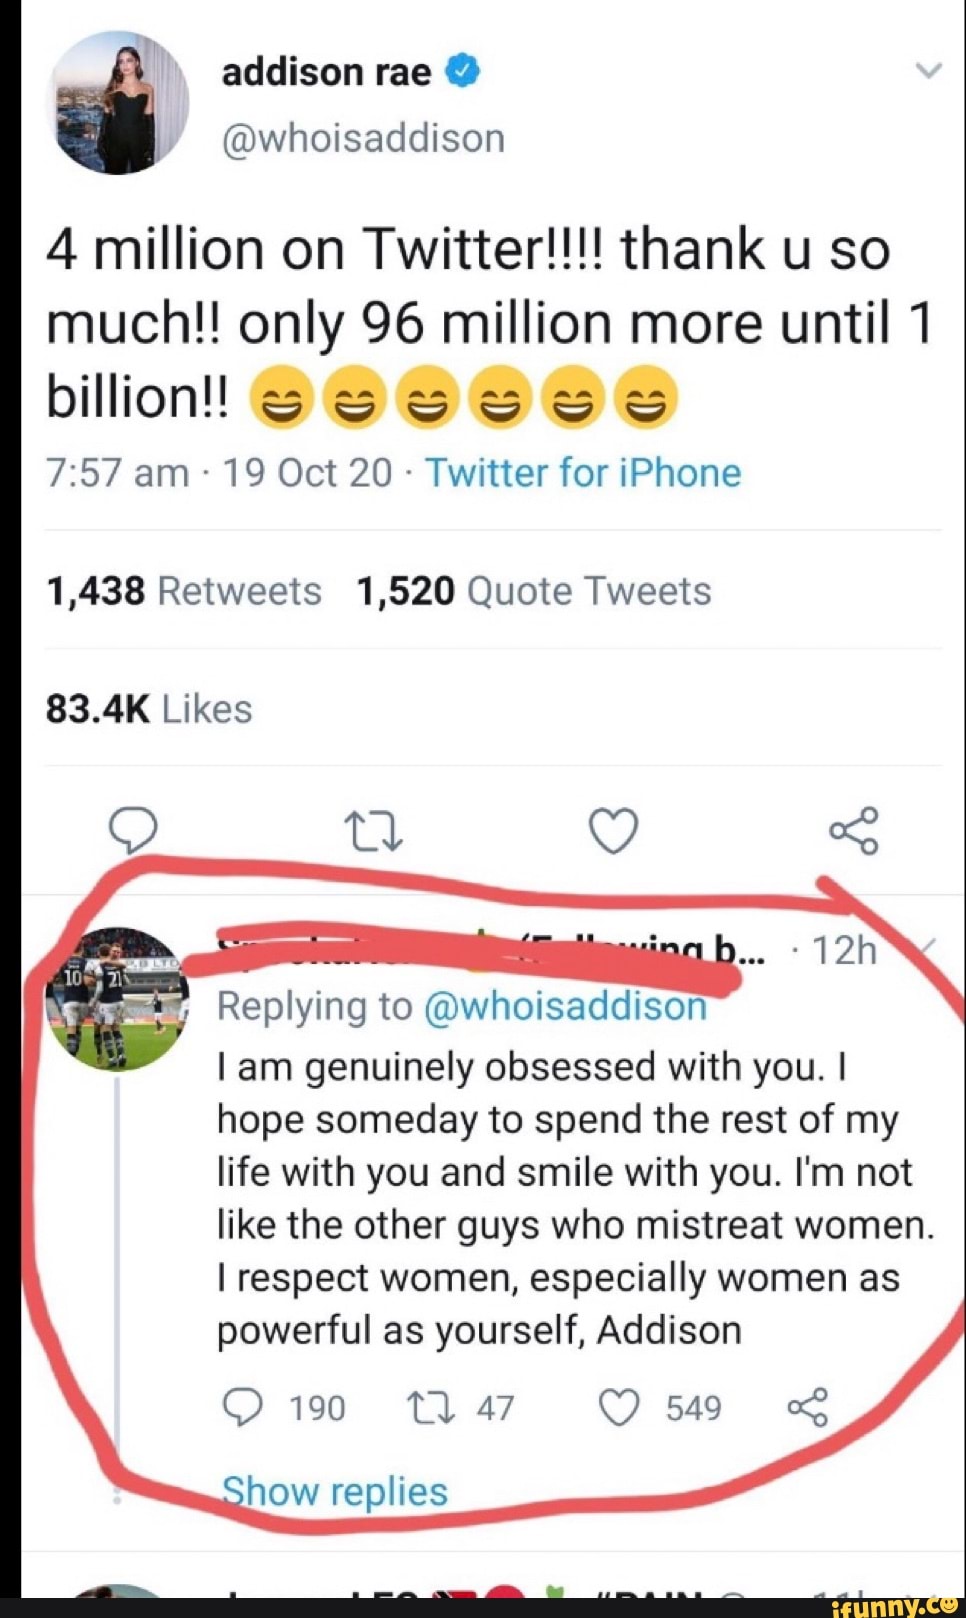
Task: Open reply options chevron beside 12h
Action: [926, 946]
